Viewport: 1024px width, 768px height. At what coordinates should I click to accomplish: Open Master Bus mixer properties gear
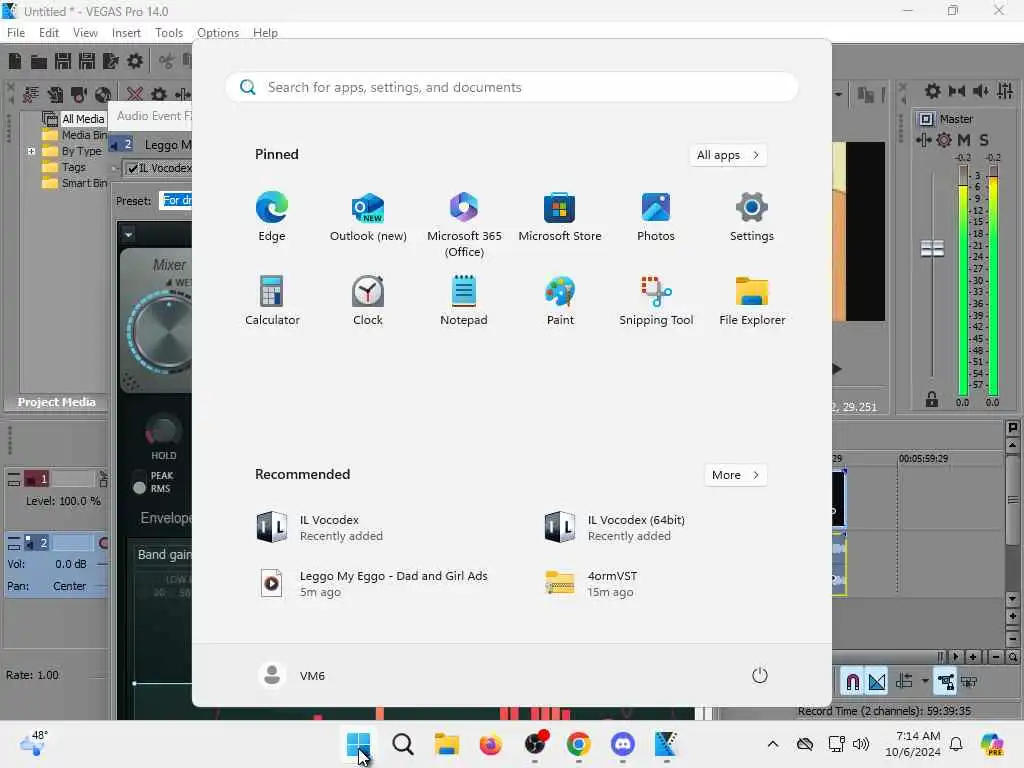coord(933,91)
